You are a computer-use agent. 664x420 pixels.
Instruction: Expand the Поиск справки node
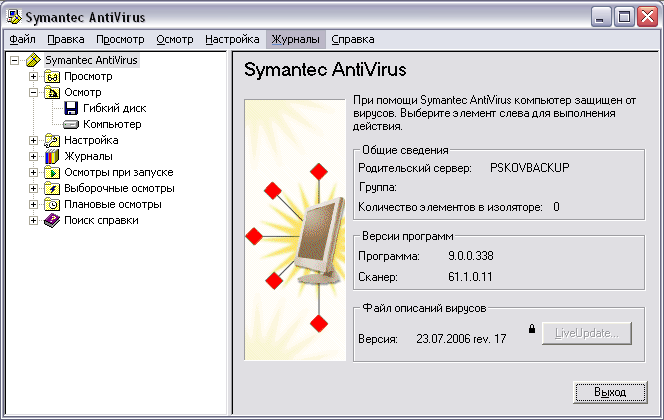tap(33, 221)
